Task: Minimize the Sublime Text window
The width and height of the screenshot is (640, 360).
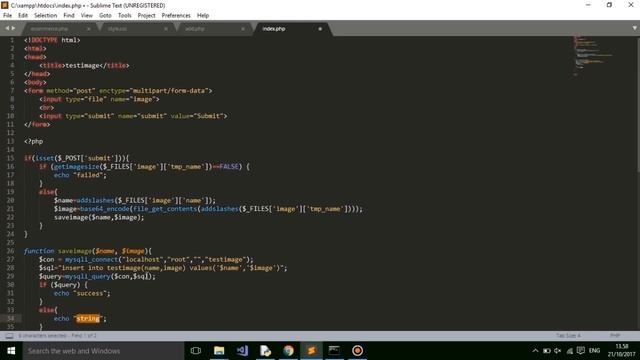Action: [588, 5]
